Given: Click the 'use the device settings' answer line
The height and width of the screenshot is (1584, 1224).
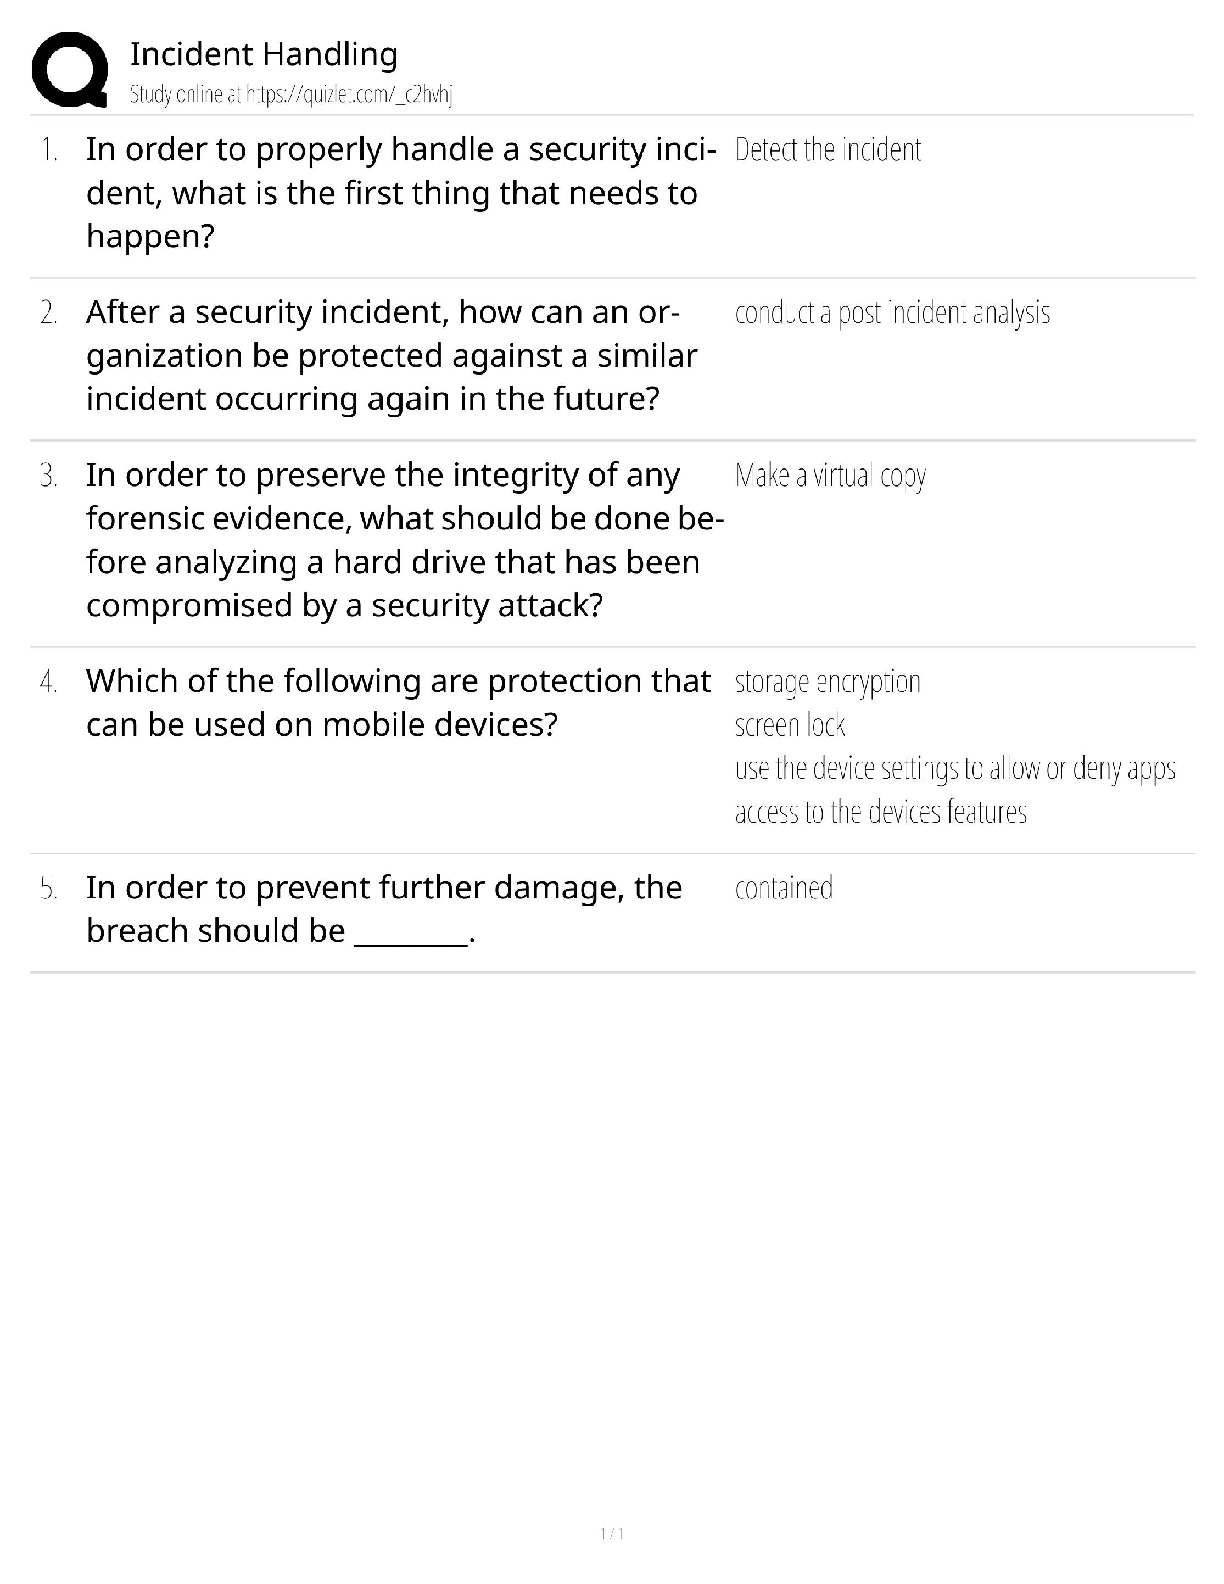Looking at the screenshot, I should click(x=955, y=769).
